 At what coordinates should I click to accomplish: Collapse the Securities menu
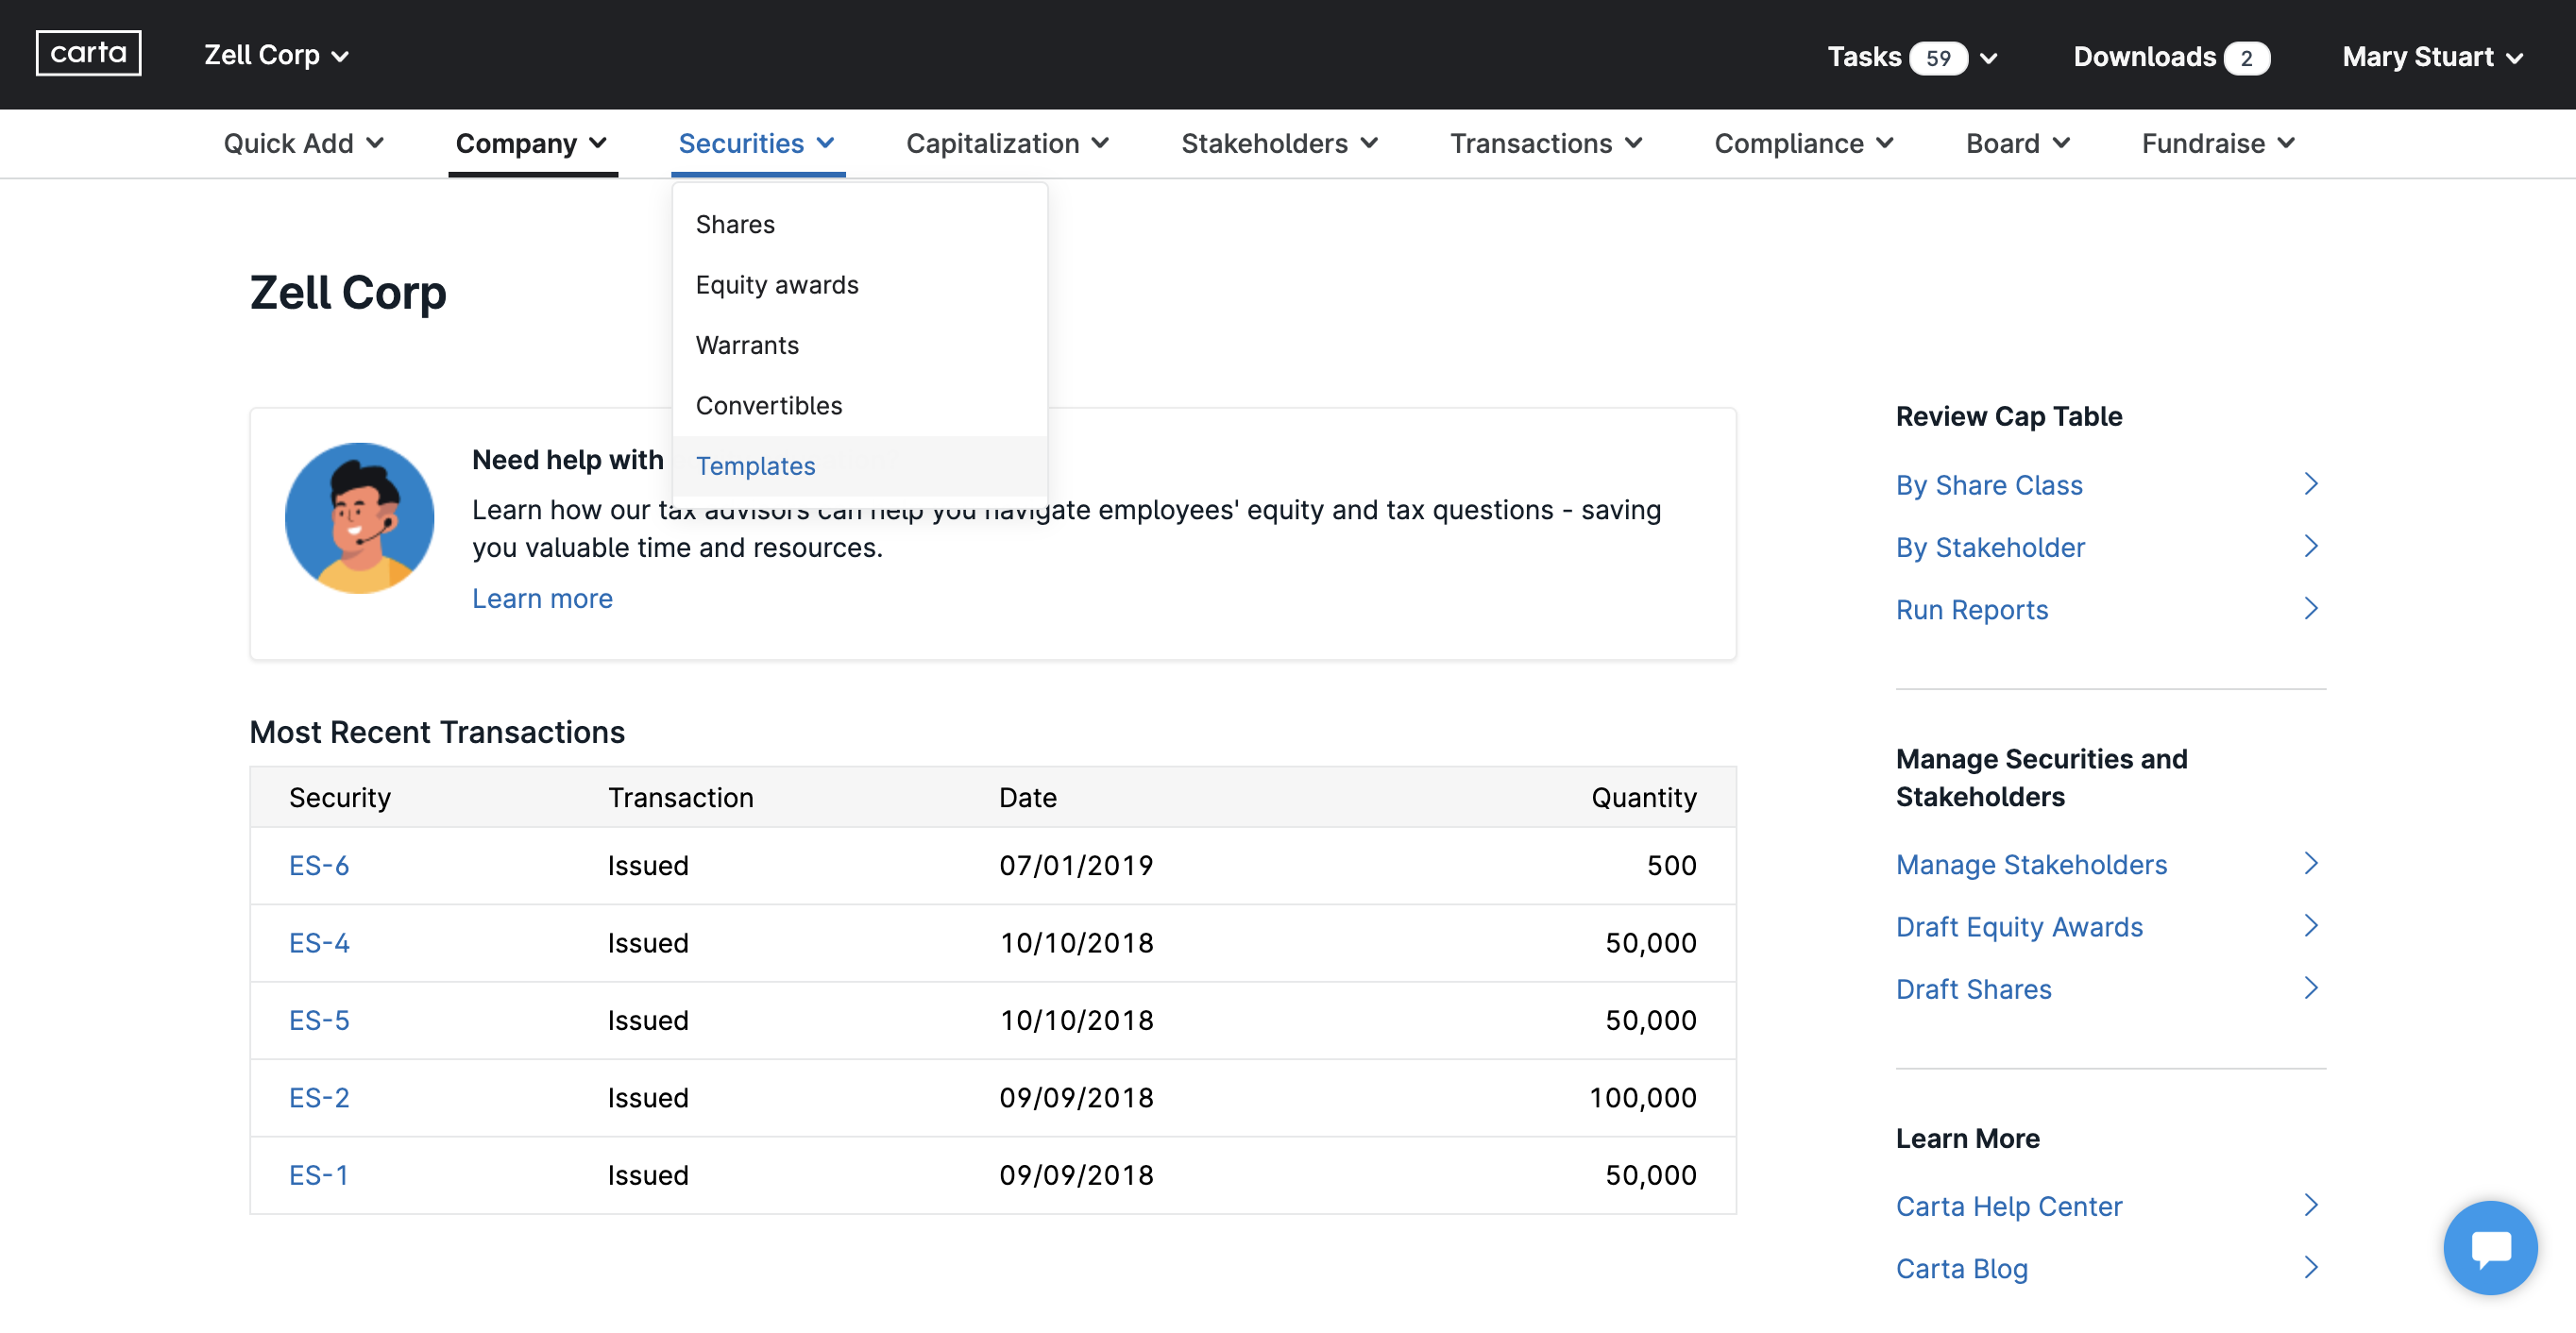(x=757, y=143)
